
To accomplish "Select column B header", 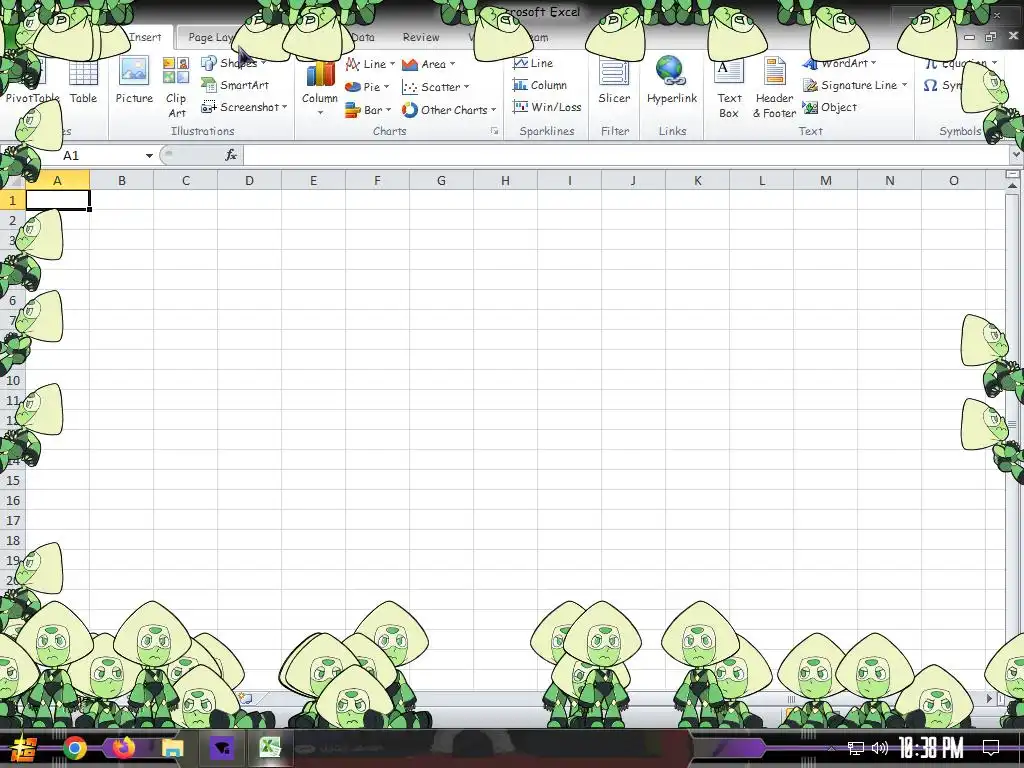I will coord(121,181).
